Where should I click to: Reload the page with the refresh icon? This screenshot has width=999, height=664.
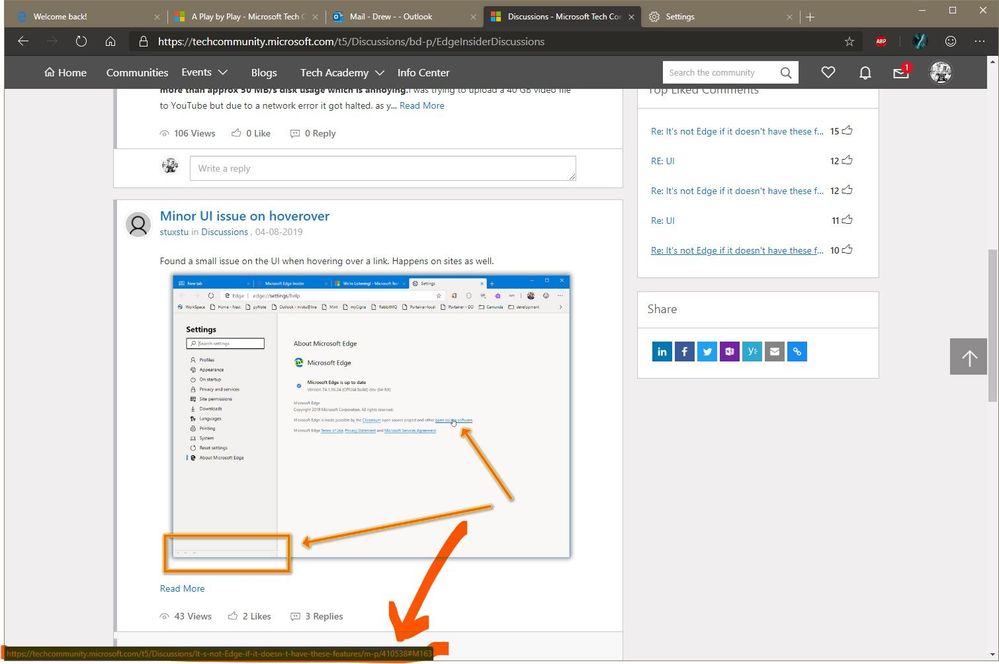click(x=81, y=41)
